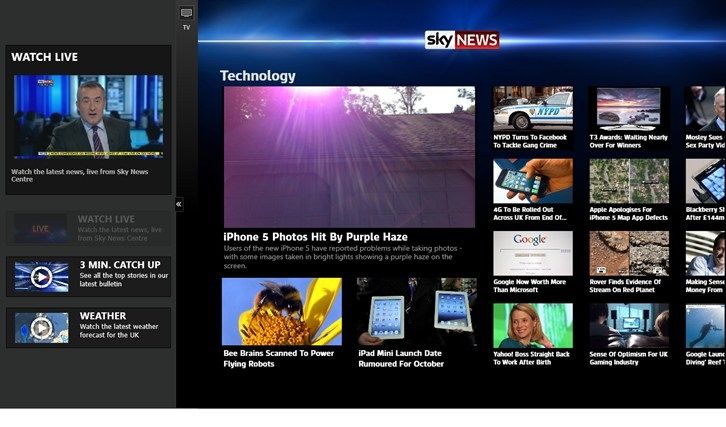
Task: Open the iPad Mini tablets thumbnail
Action: click(416, 312)
